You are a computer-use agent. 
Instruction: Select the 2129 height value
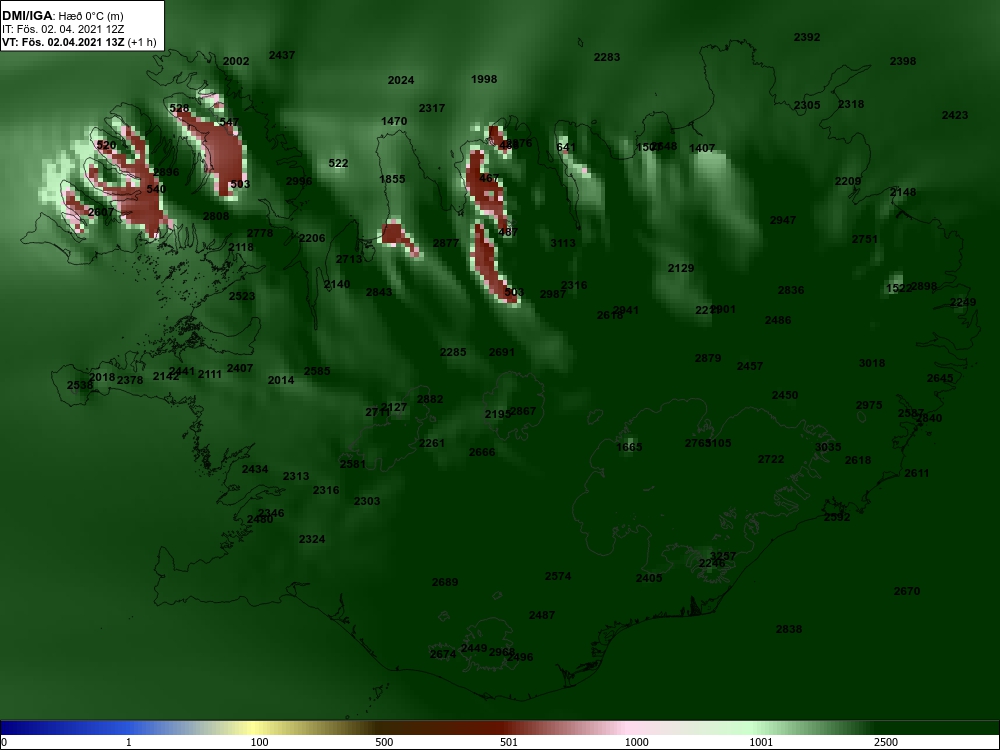[x=681, y=268]
